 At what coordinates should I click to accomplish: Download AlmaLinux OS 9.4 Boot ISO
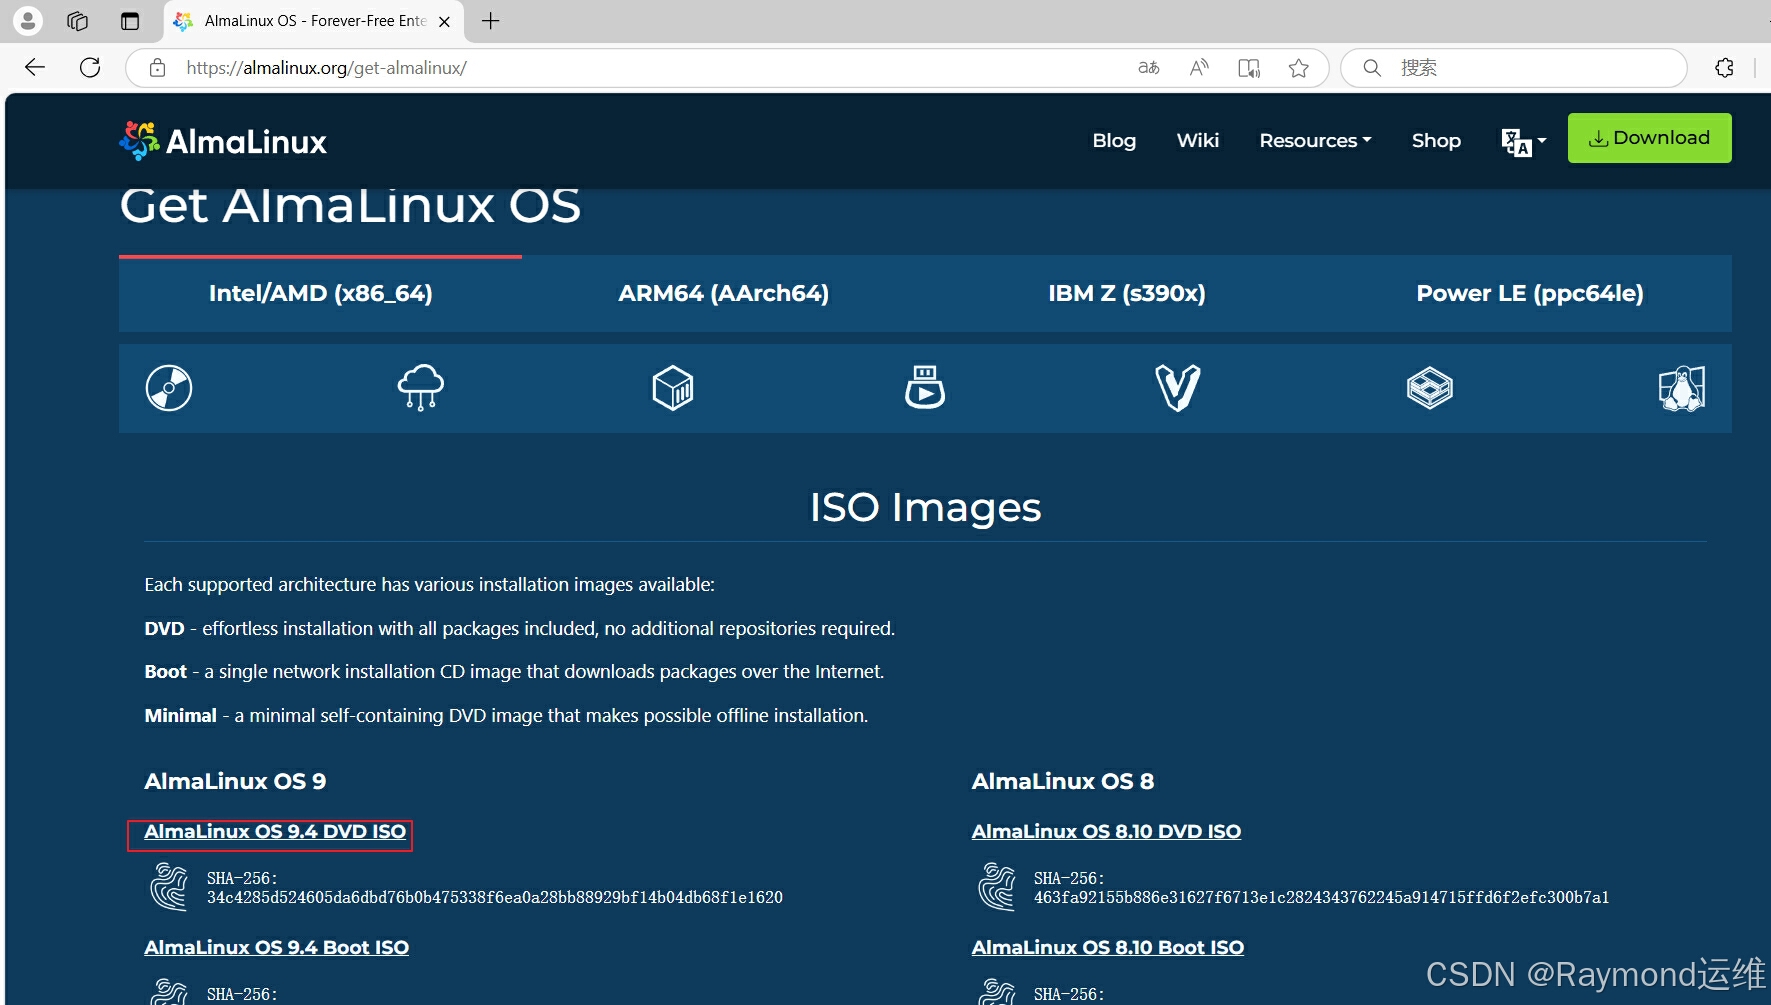277,948
